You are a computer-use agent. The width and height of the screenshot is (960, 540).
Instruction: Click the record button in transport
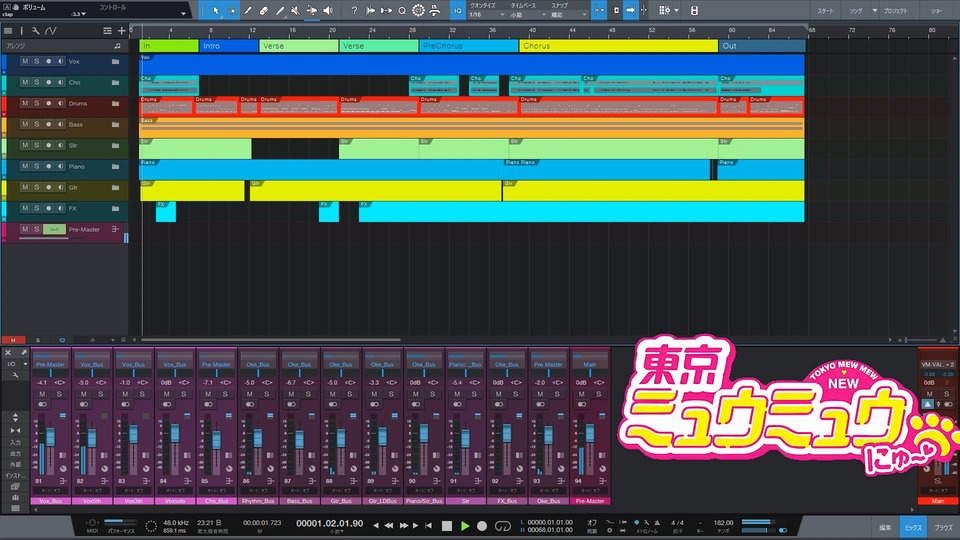click(x=482, y=526)
